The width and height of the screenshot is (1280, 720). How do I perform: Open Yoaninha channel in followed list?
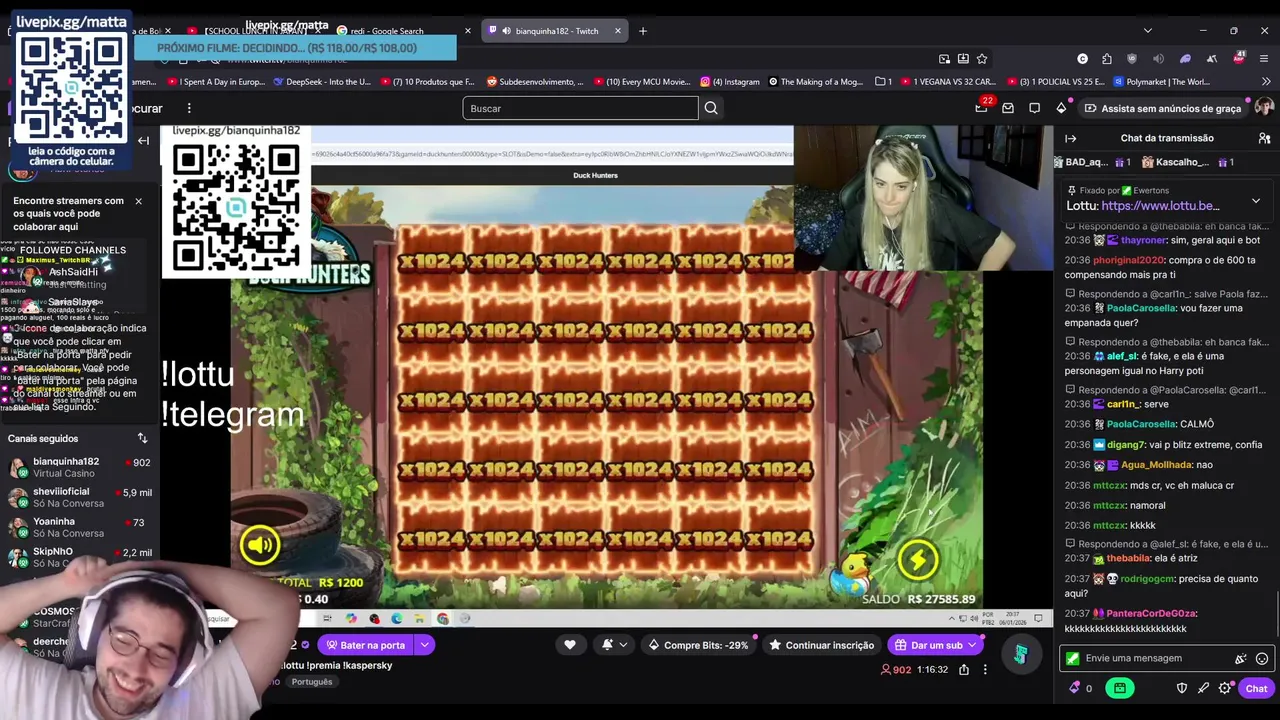coord(80,527)
